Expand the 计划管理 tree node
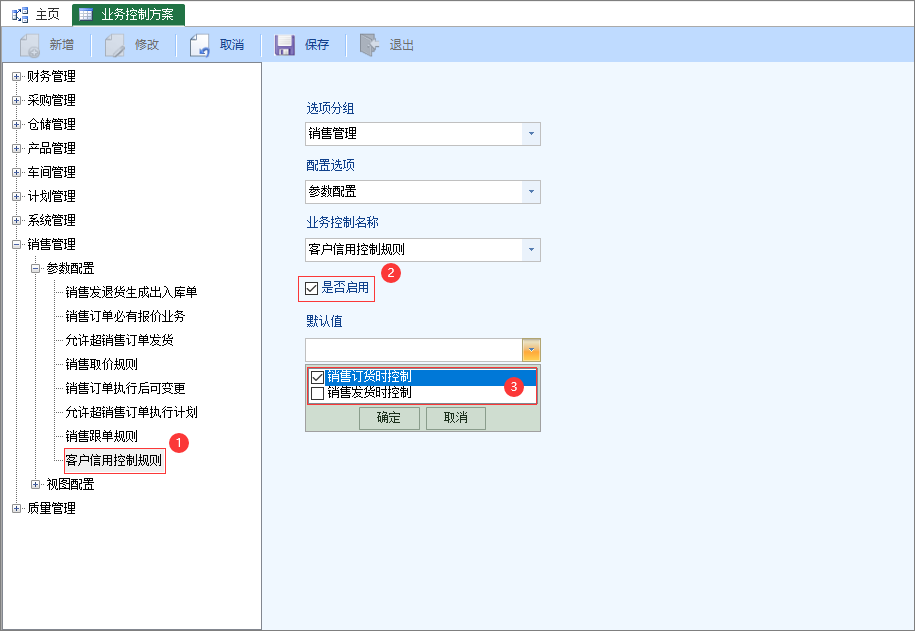The width and height of the screenshot is (915, 631). coord(16,196)
